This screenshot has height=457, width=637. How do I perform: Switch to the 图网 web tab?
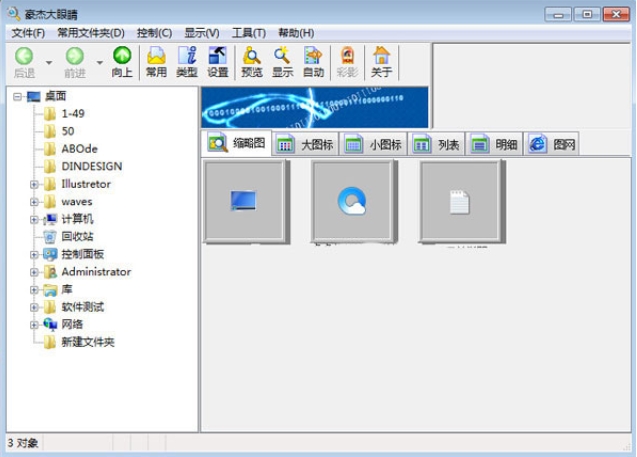click(552, 144)
